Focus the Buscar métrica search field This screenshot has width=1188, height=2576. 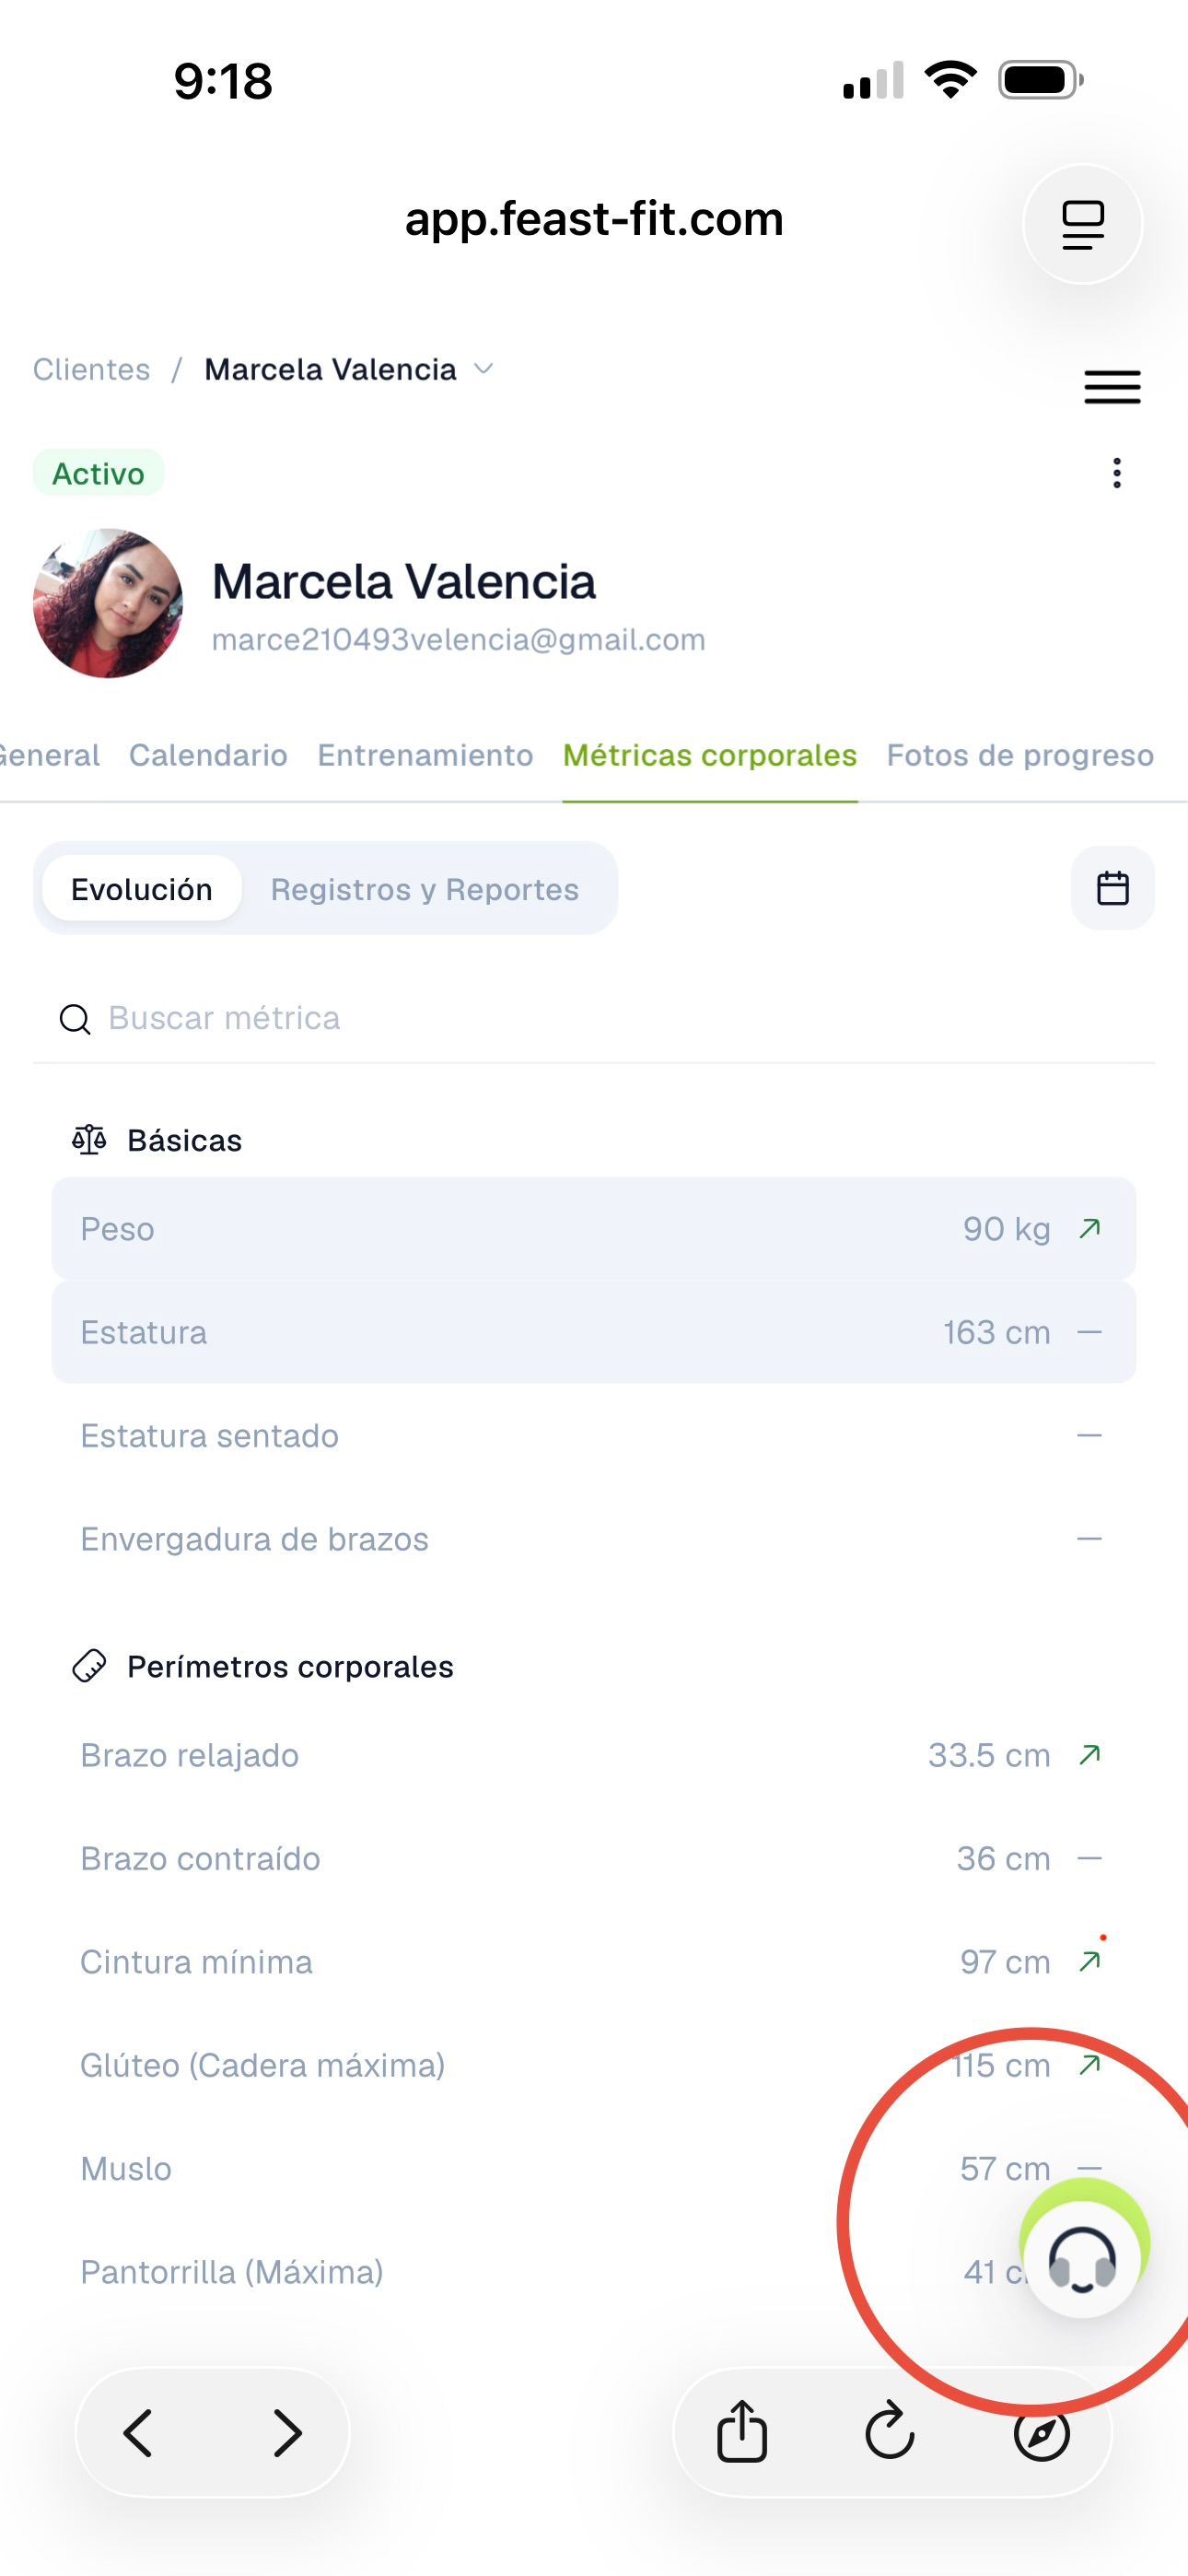tap(594, 1018)
